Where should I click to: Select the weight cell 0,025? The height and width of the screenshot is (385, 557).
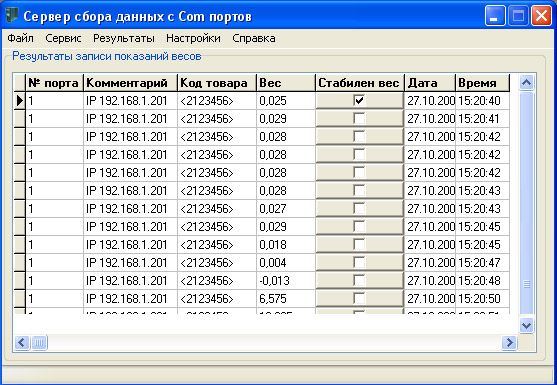tap(286, 101)
